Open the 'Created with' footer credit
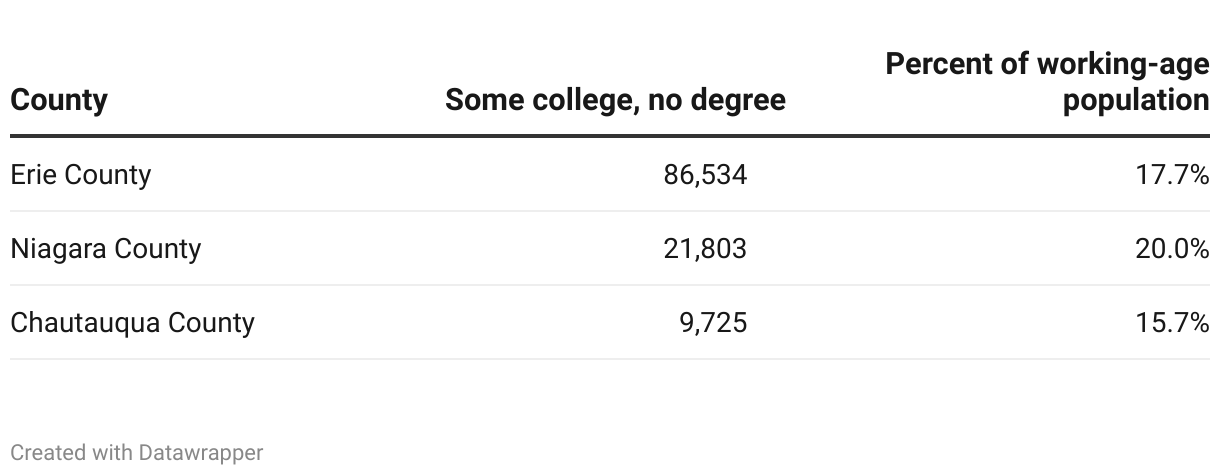 (x=70, y=453)
